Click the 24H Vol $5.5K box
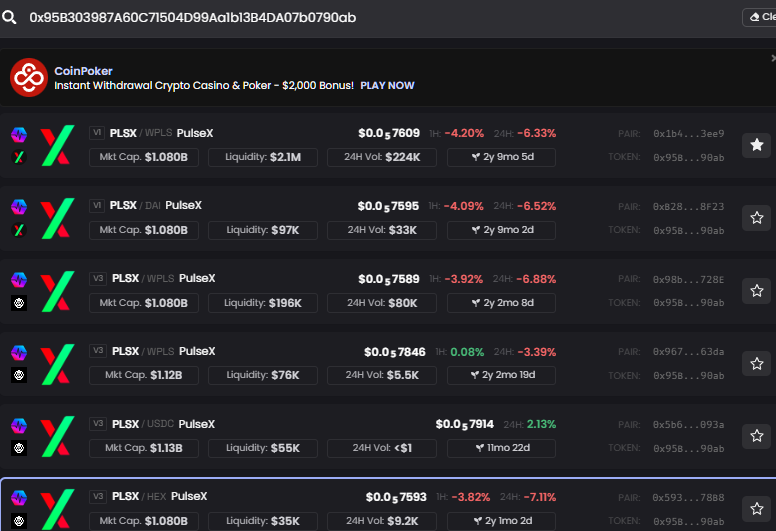This screenshot has width=776, height=531. click(x=382, y=375)
